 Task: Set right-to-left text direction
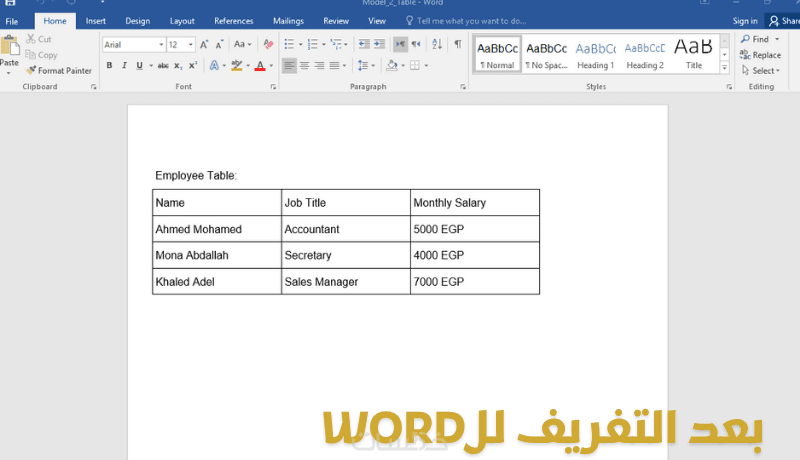[416, 44]
